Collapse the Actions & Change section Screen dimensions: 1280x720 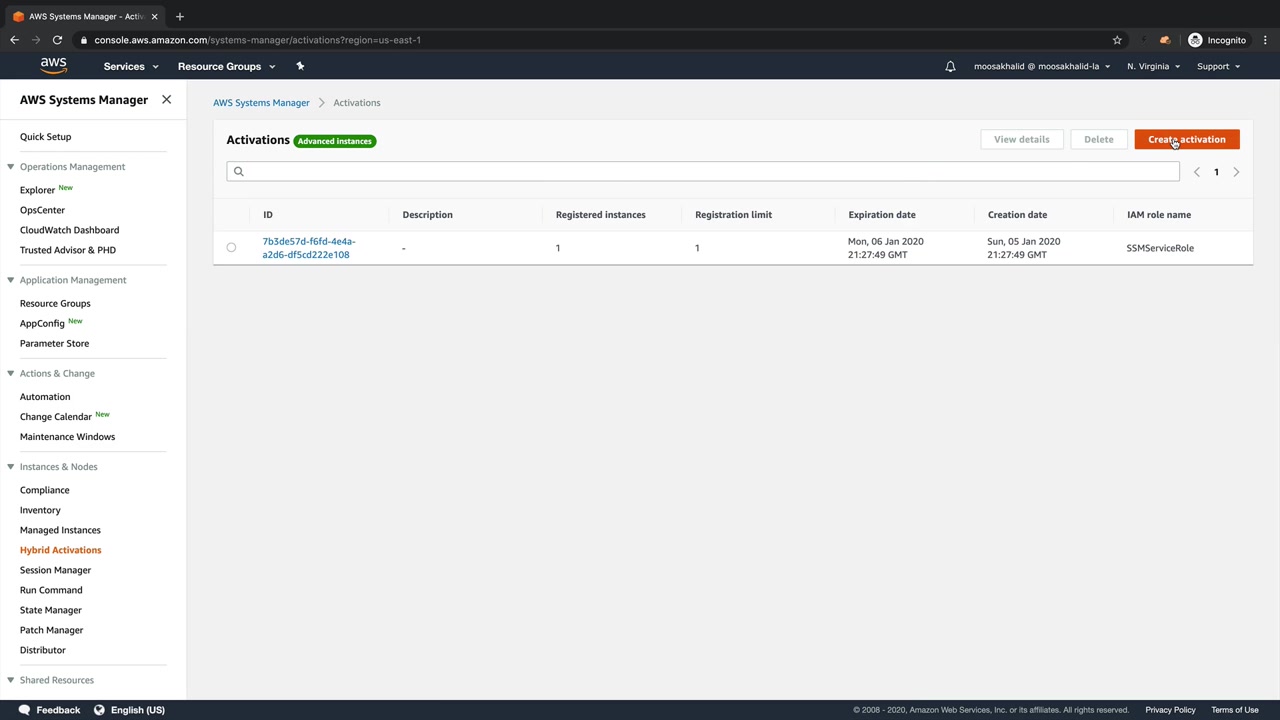coord(10,373)
